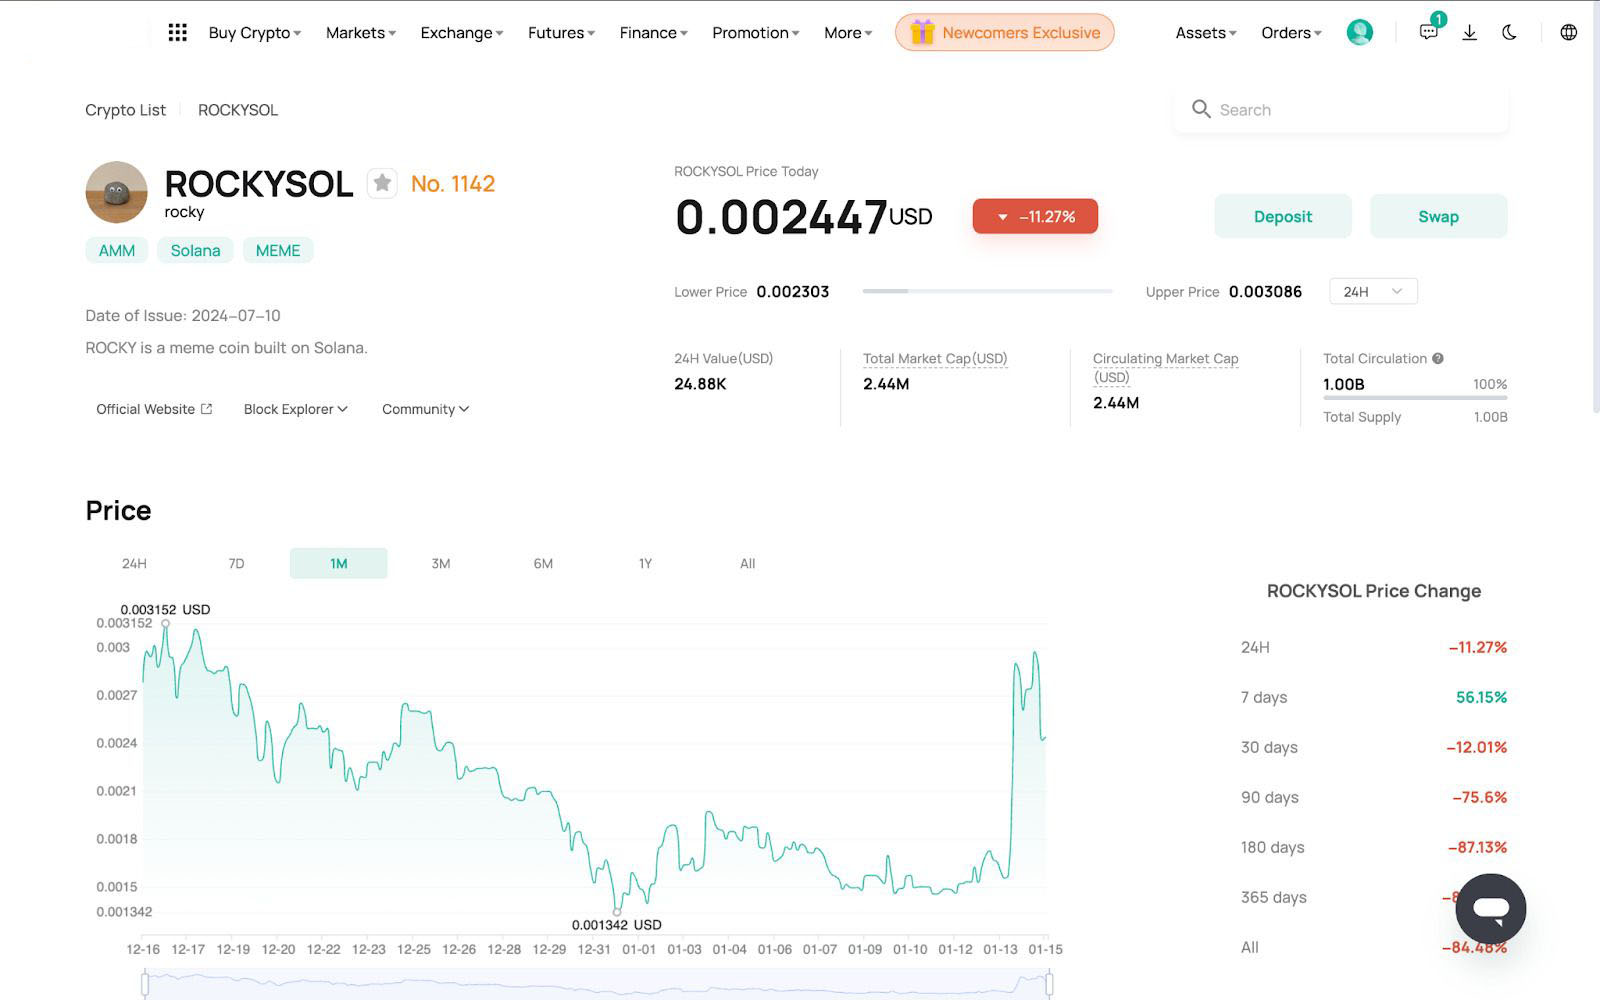Open the live chat support bubble
The width and height of the screenshot is (1600, 1000).
coord(1490,909)
